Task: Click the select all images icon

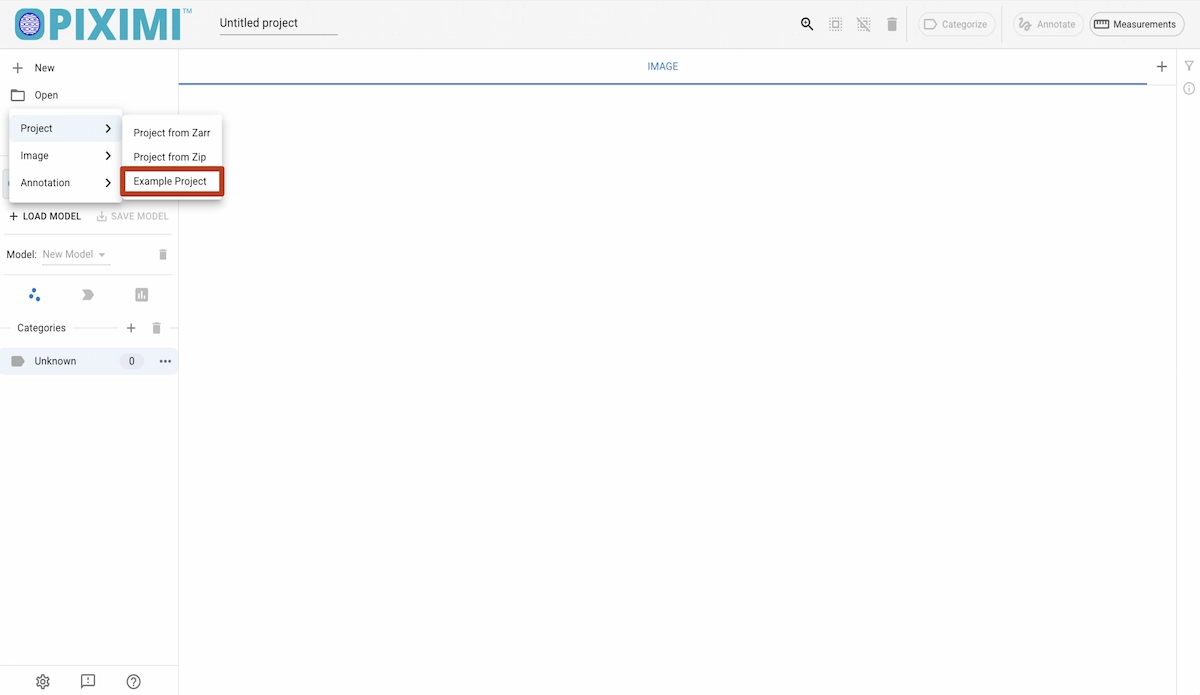Action: pyautogui.click(x=836, y=24)
